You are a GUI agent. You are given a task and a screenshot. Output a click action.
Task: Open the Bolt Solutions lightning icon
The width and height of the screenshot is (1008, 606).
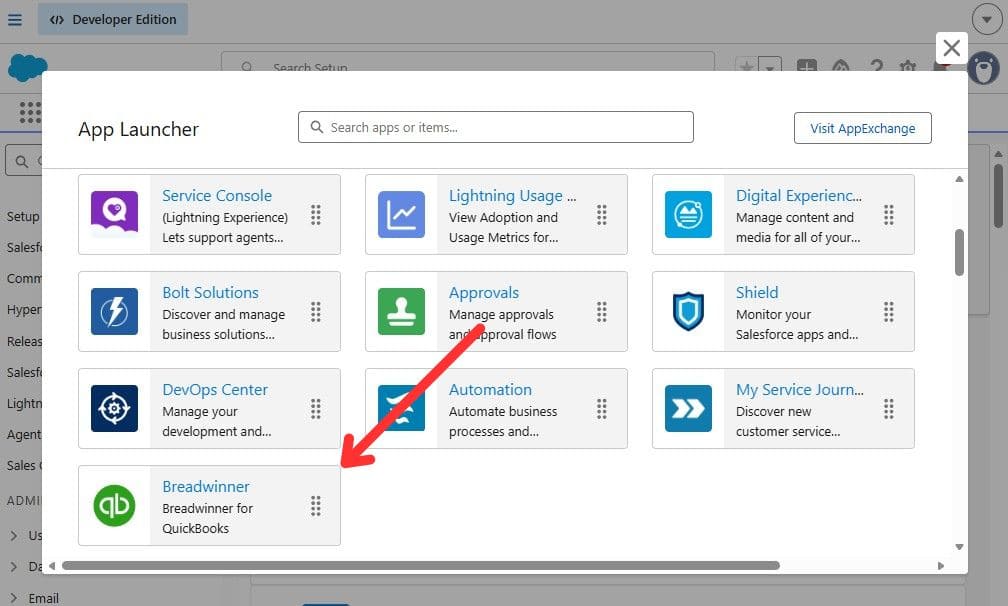114,312
